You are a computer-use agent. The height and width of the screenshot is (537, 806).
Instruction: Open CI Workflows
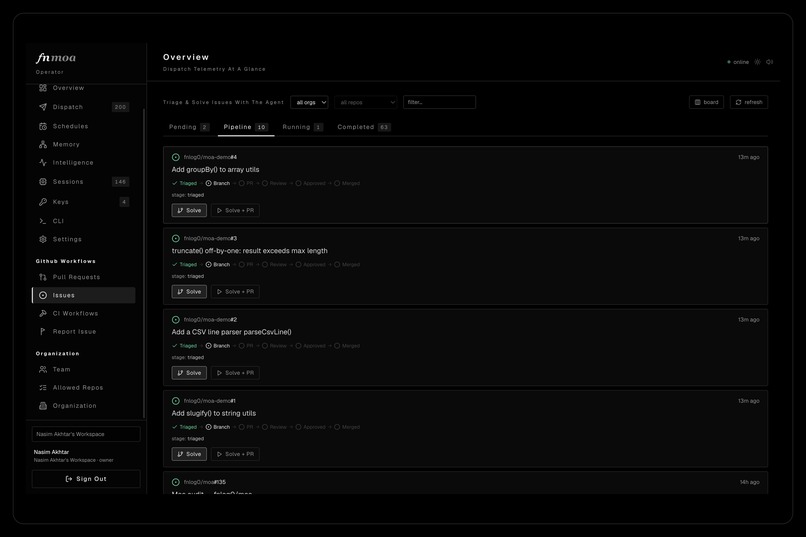pyautogui.click(x=83, y=313)
